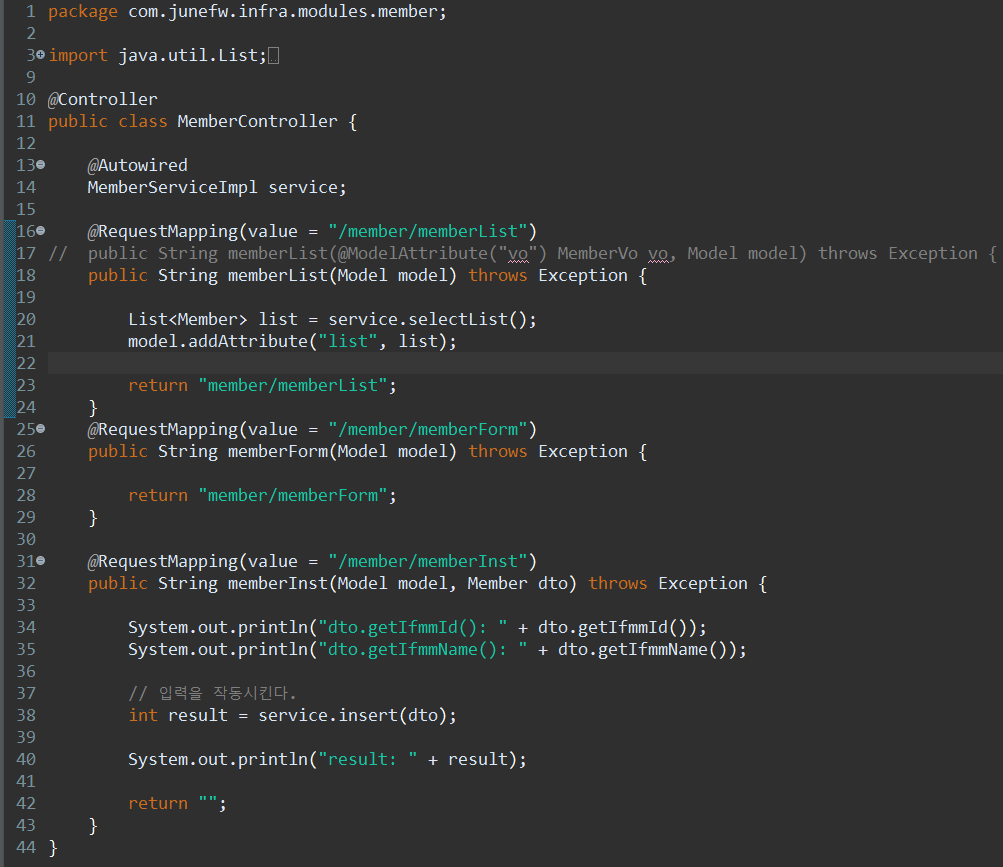1003x867 pixels.
Task: Click com.junefw.infra.modules.member package name
Action: 282,12
